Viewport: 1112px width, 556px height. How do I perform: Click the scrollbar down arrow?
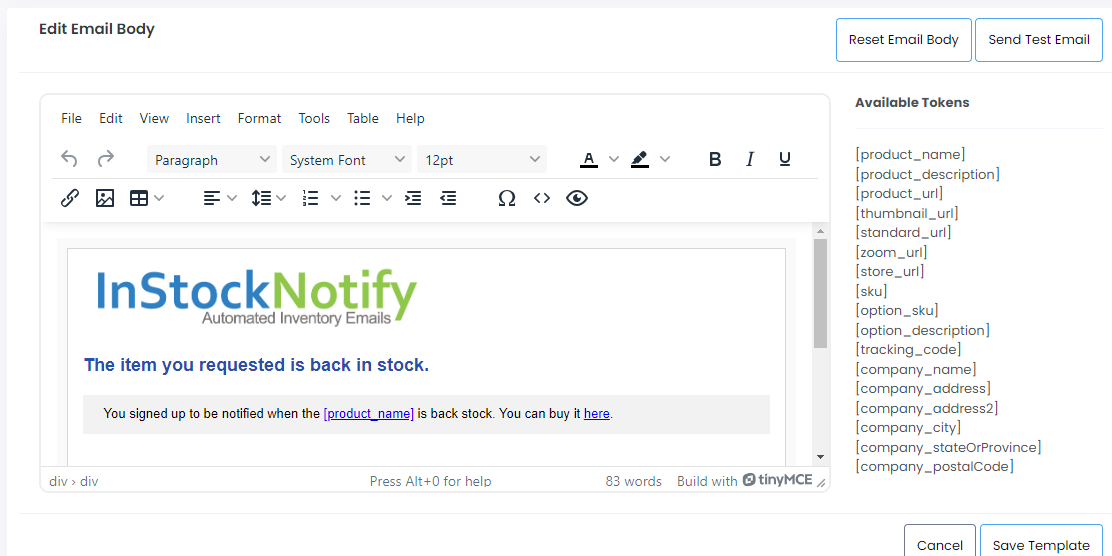(820, 457)
